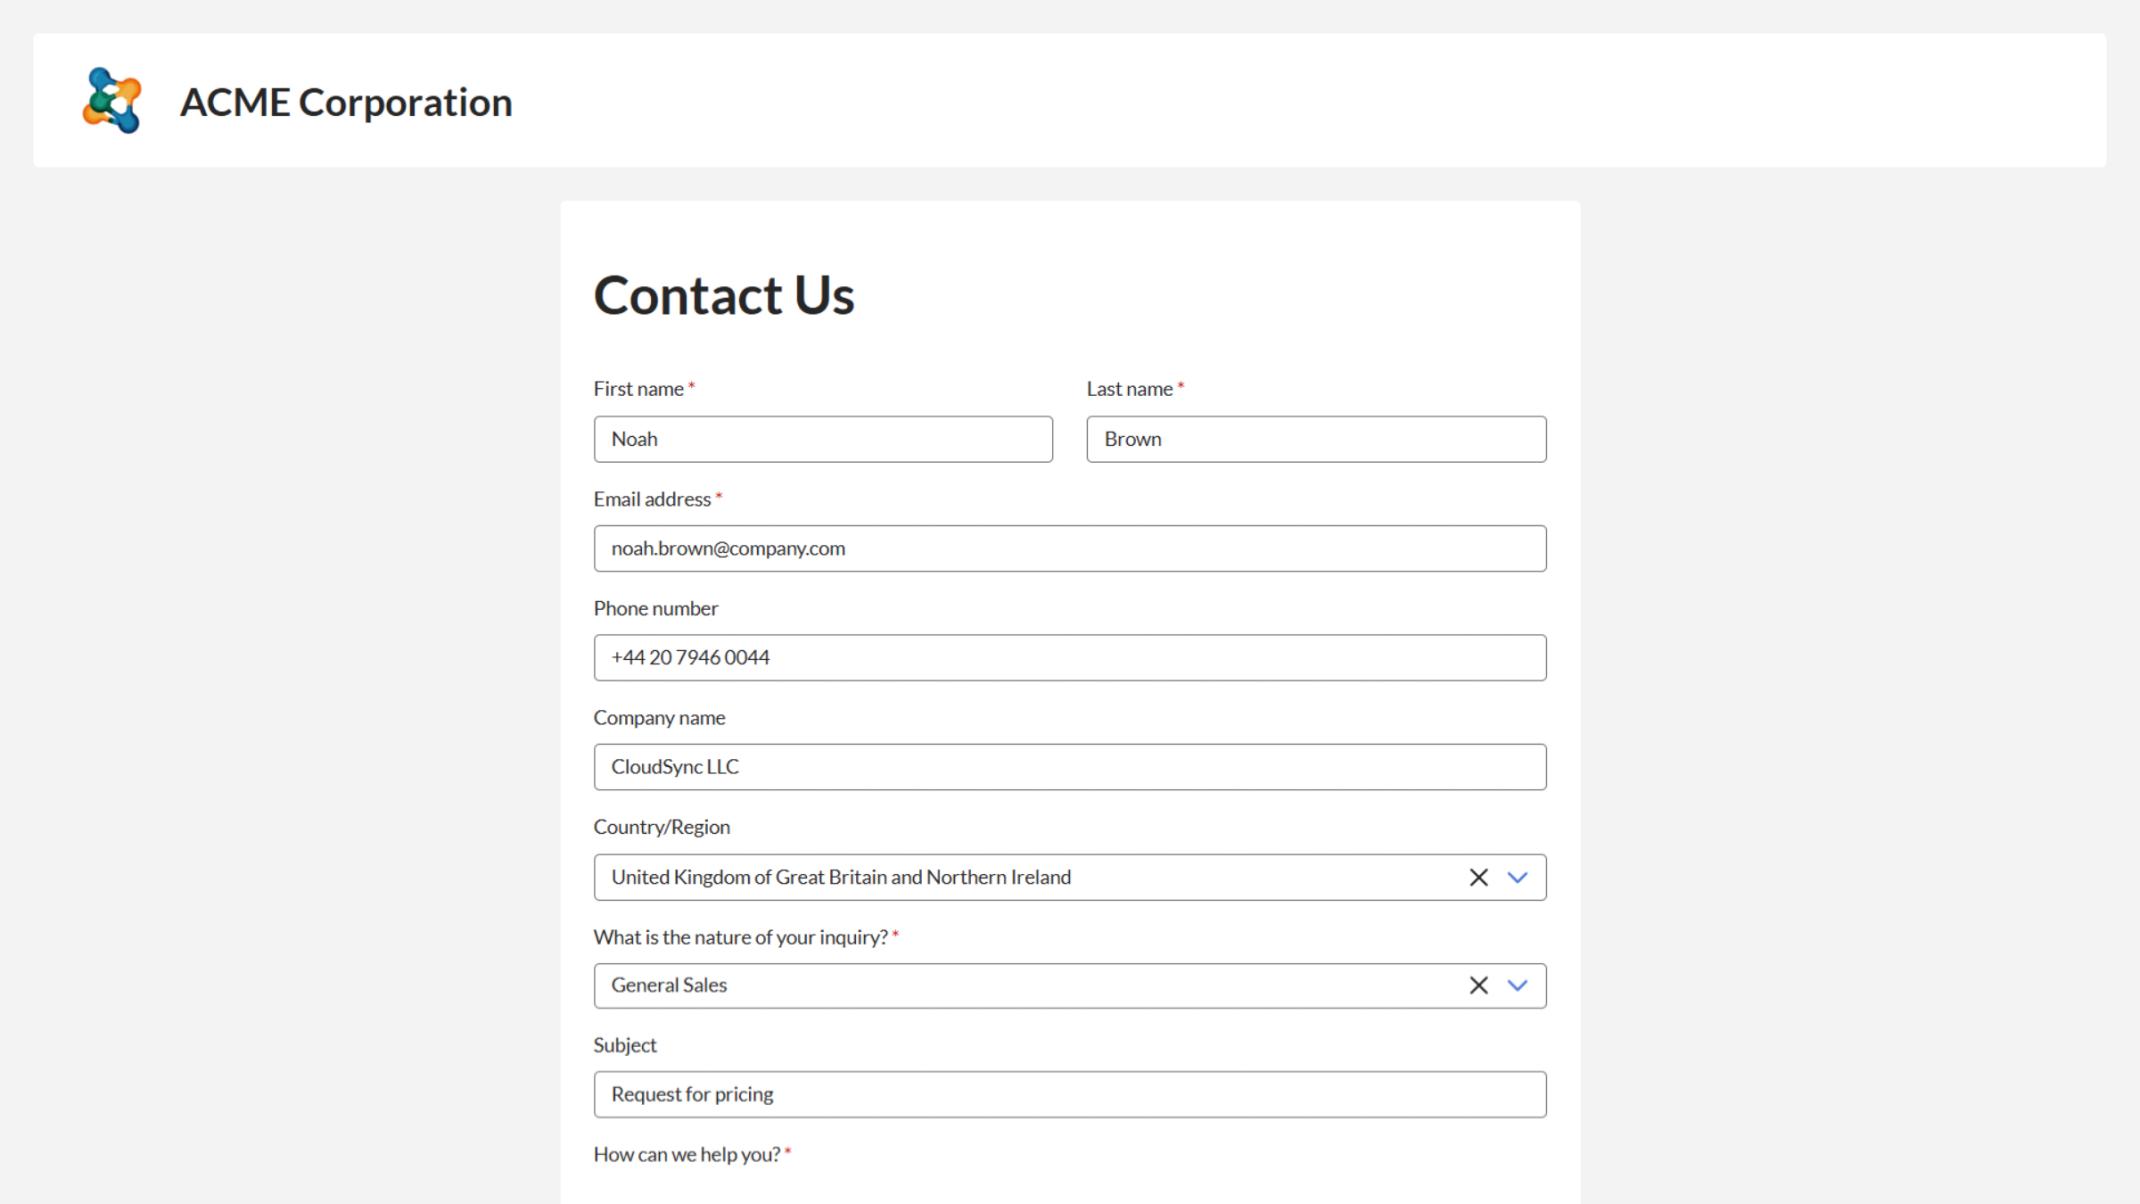This screenshot has height=1204, width=2140.
Task: Click the ACME Corporation logo icon
Action: click(111, 101)
